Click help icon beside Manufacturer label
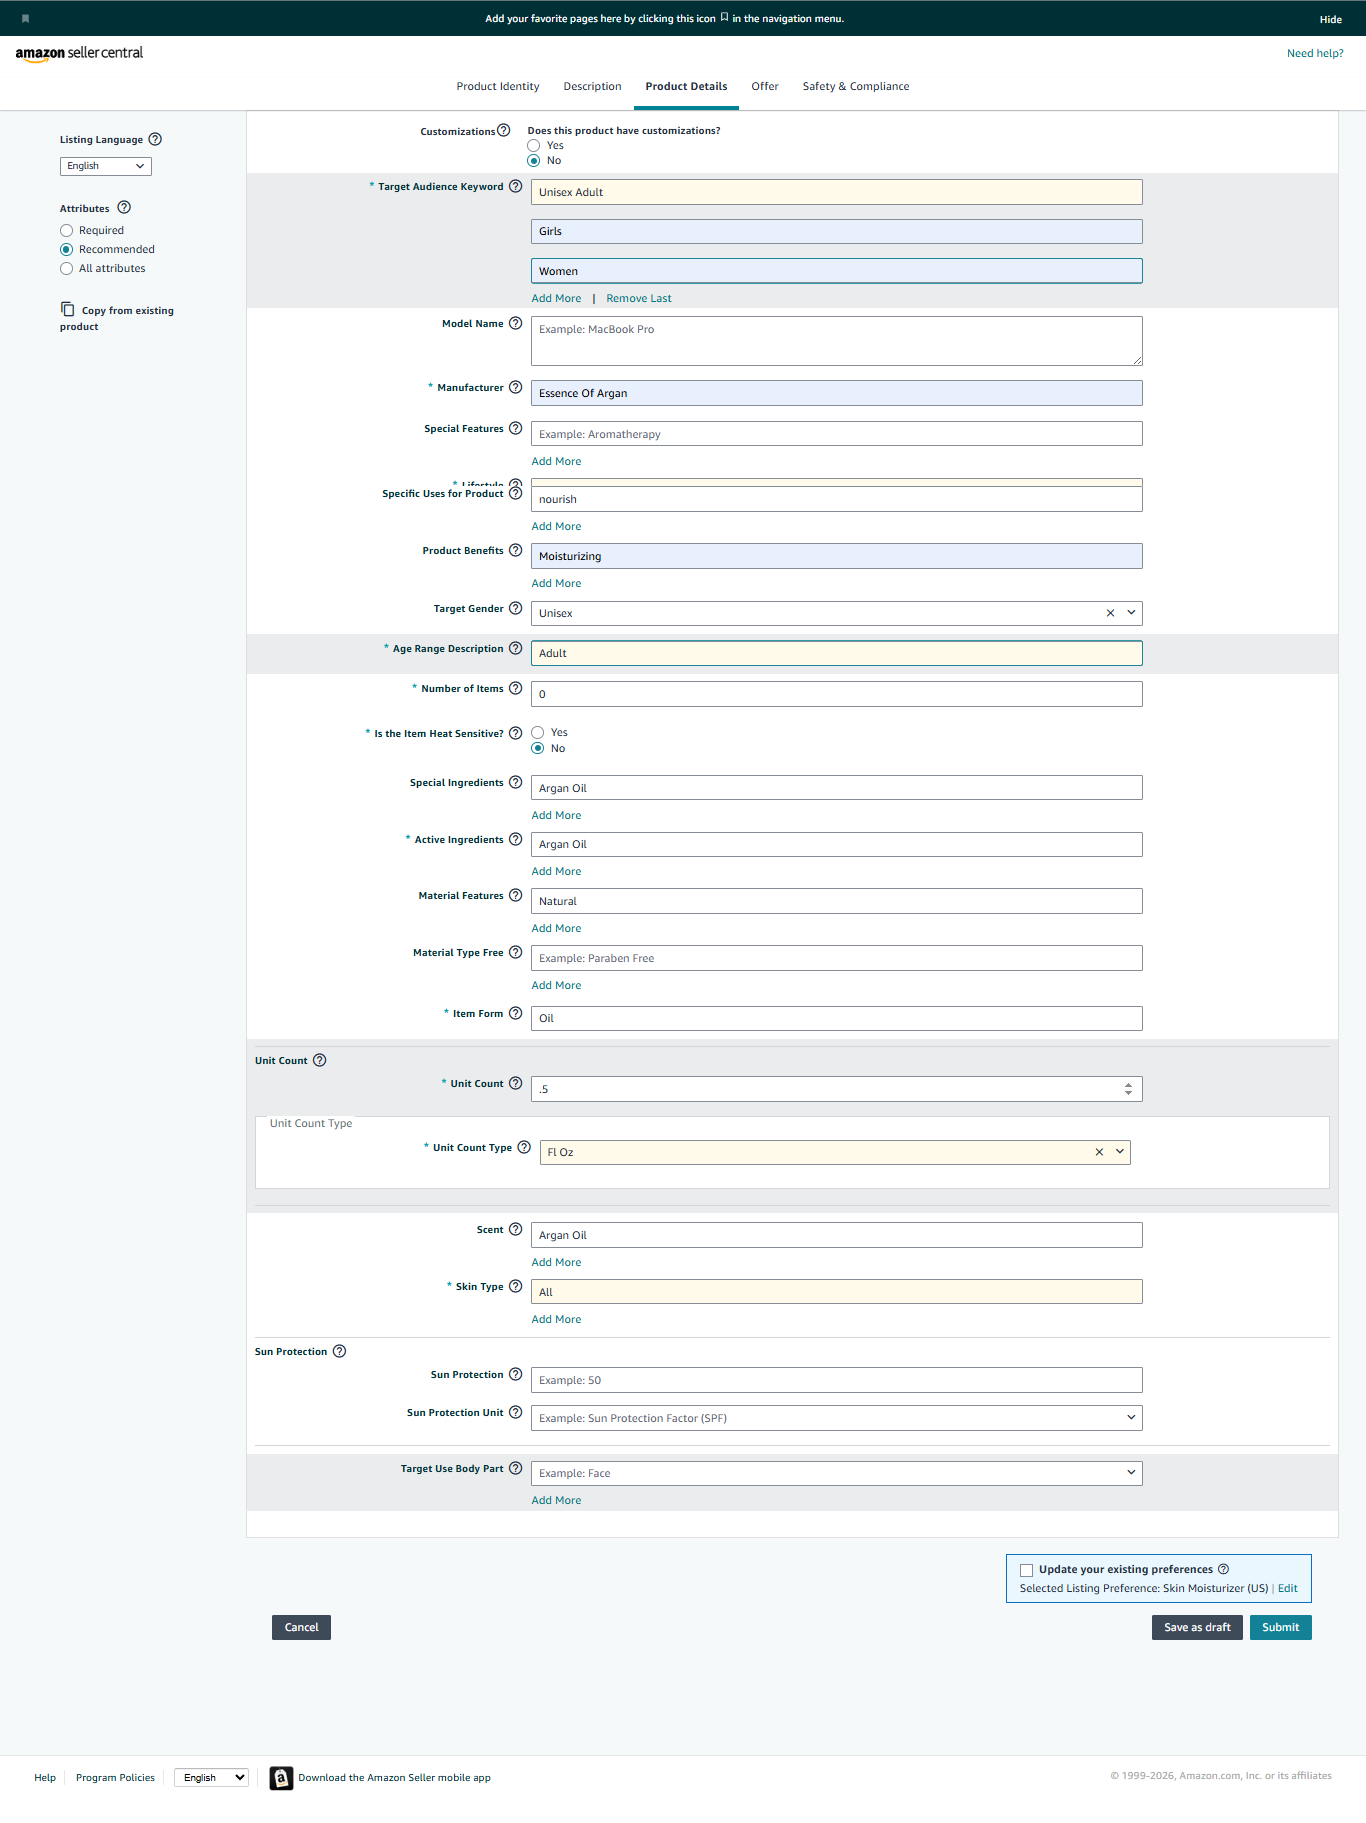Viewport: 1366px width, 1823px height. click(x=515, y=387)
